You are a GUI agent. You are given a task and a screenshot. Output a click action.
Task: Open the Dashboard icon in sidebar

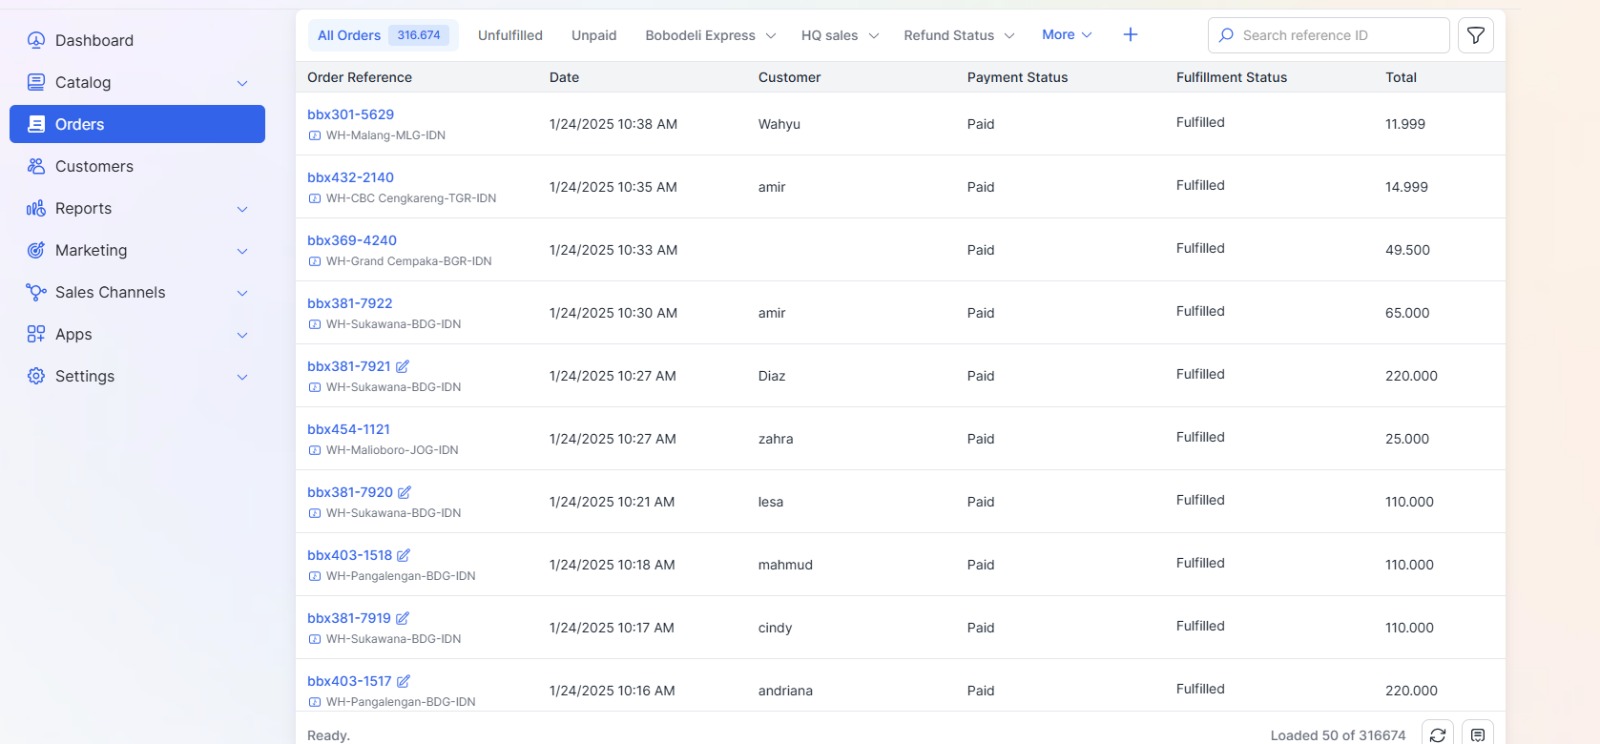36,40
